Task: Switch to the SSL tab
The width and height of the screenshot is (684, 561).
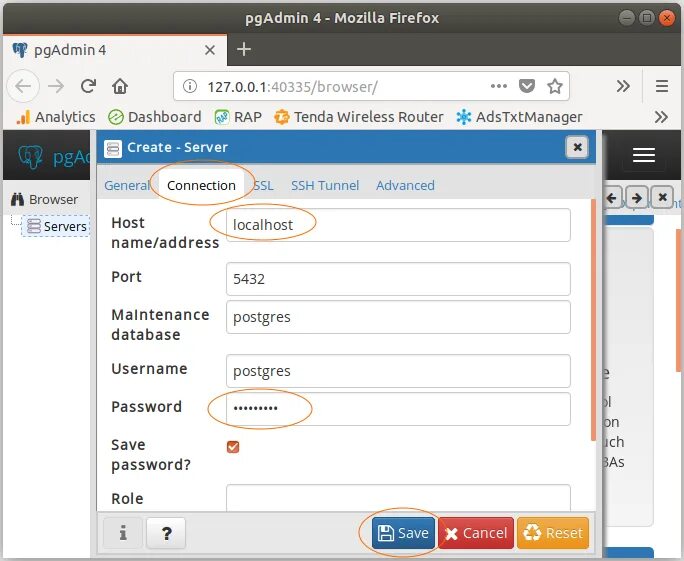Action: click(263, 185)
